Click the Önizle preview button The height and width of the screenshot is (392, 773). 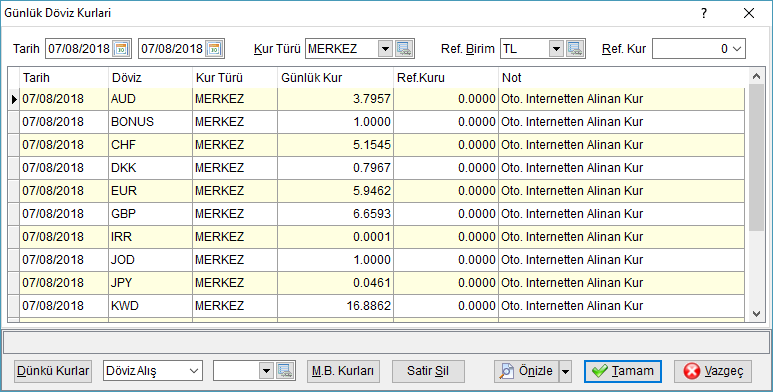(527, 371)
